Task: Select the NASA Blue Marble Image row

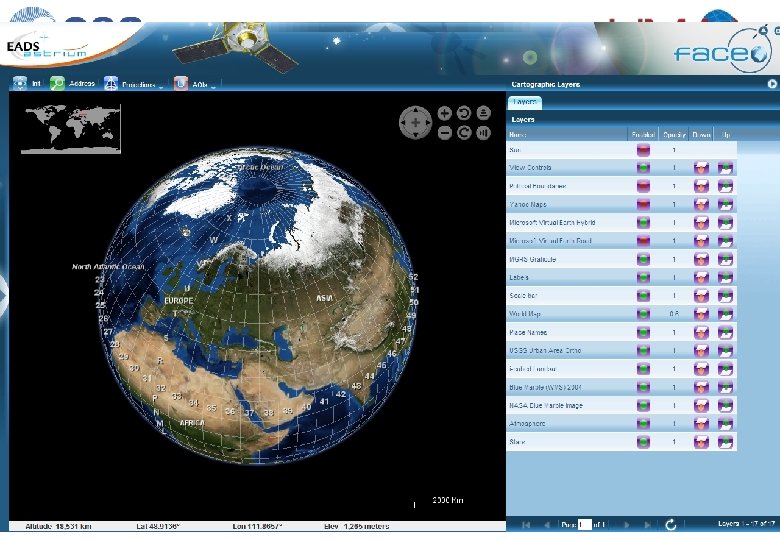Action: pos(621,405)
